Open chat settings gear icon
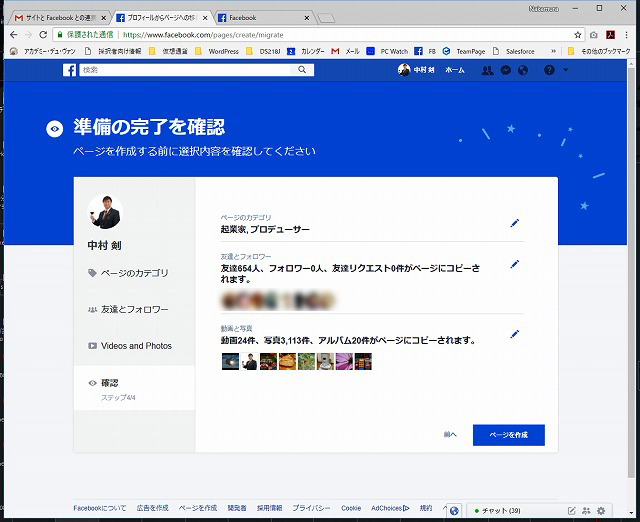Screen dimensions: 640x522 point(601,511)
